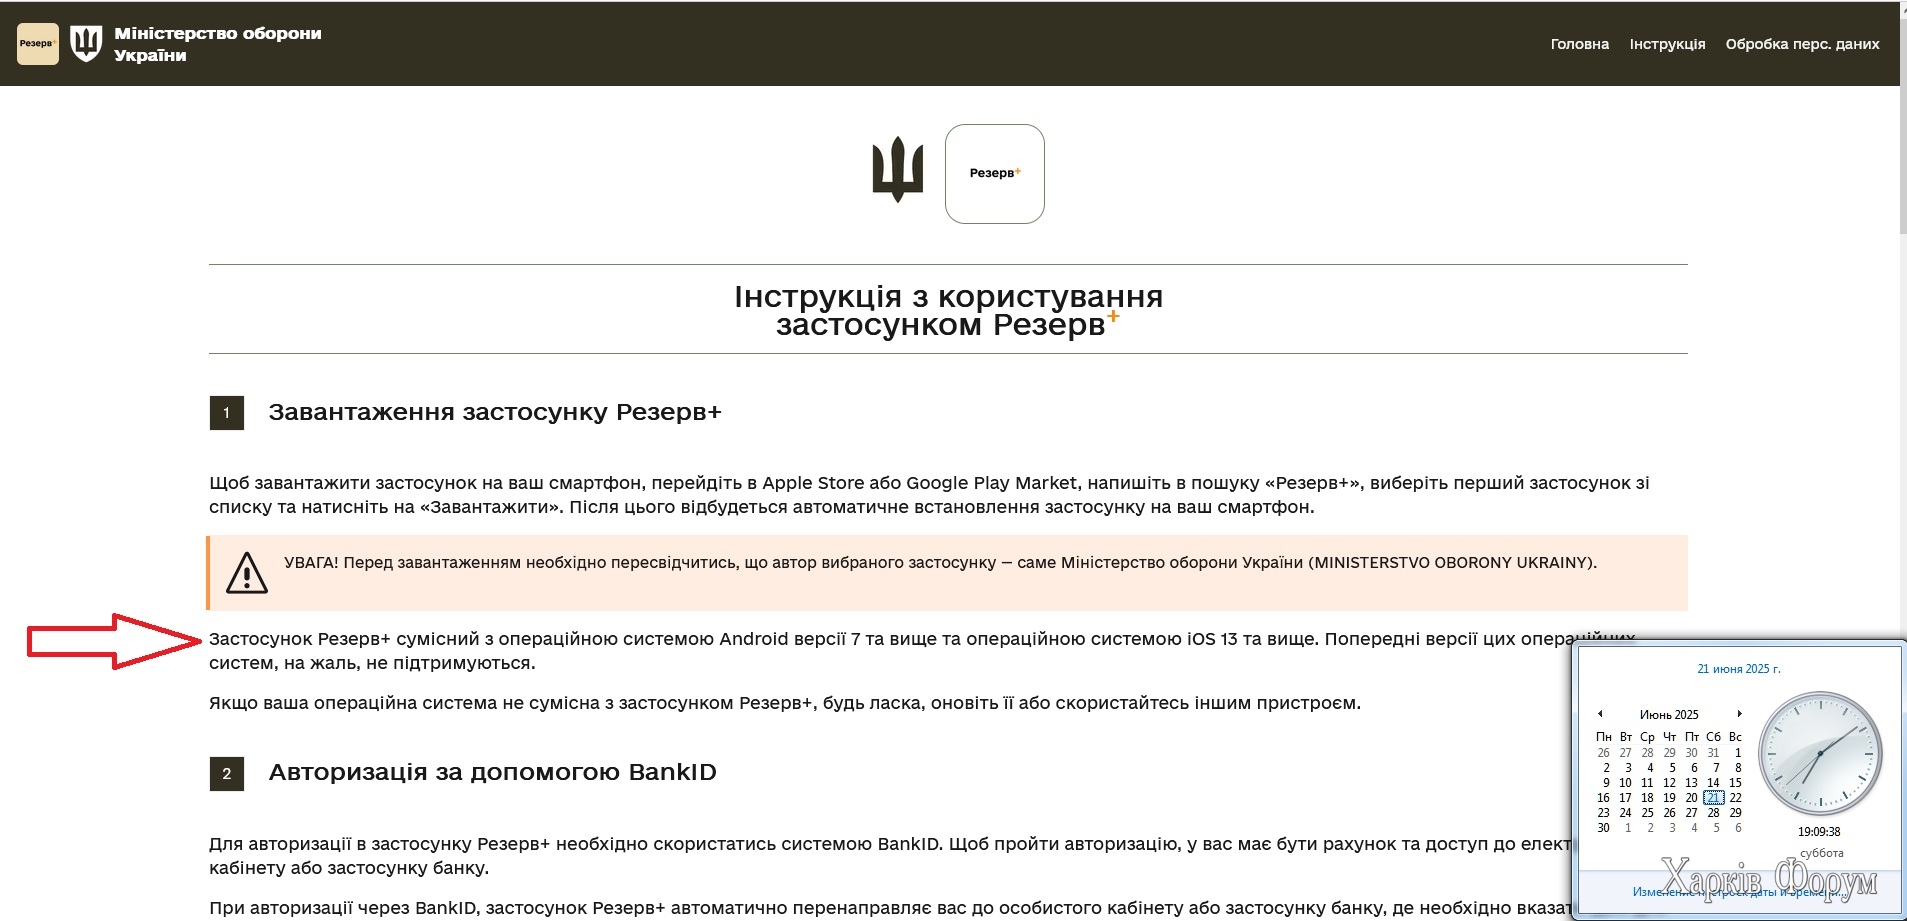Click the section number 1 badge

pyautogui.click(x=227, y=413)
